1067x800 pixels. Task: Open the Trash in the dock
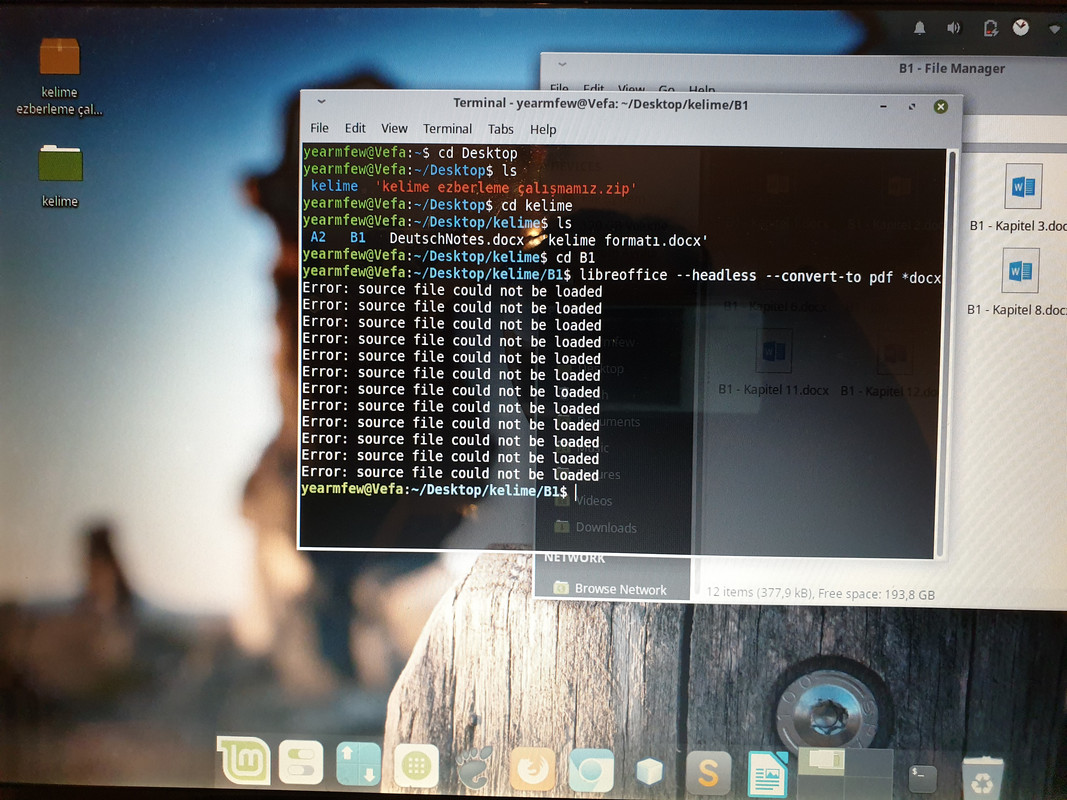(983, 778)
